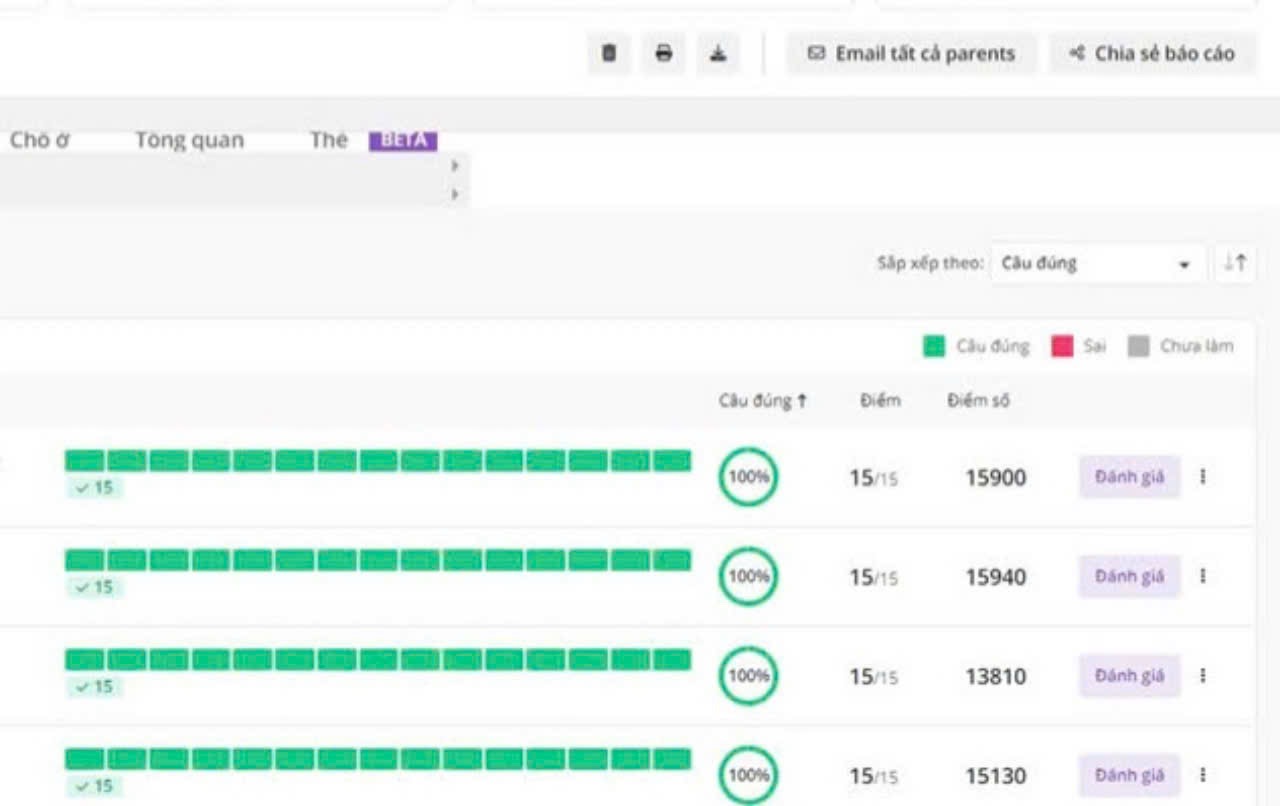
Task: Open three-dot menu for score 15940 row
Action: (1202, 576)
